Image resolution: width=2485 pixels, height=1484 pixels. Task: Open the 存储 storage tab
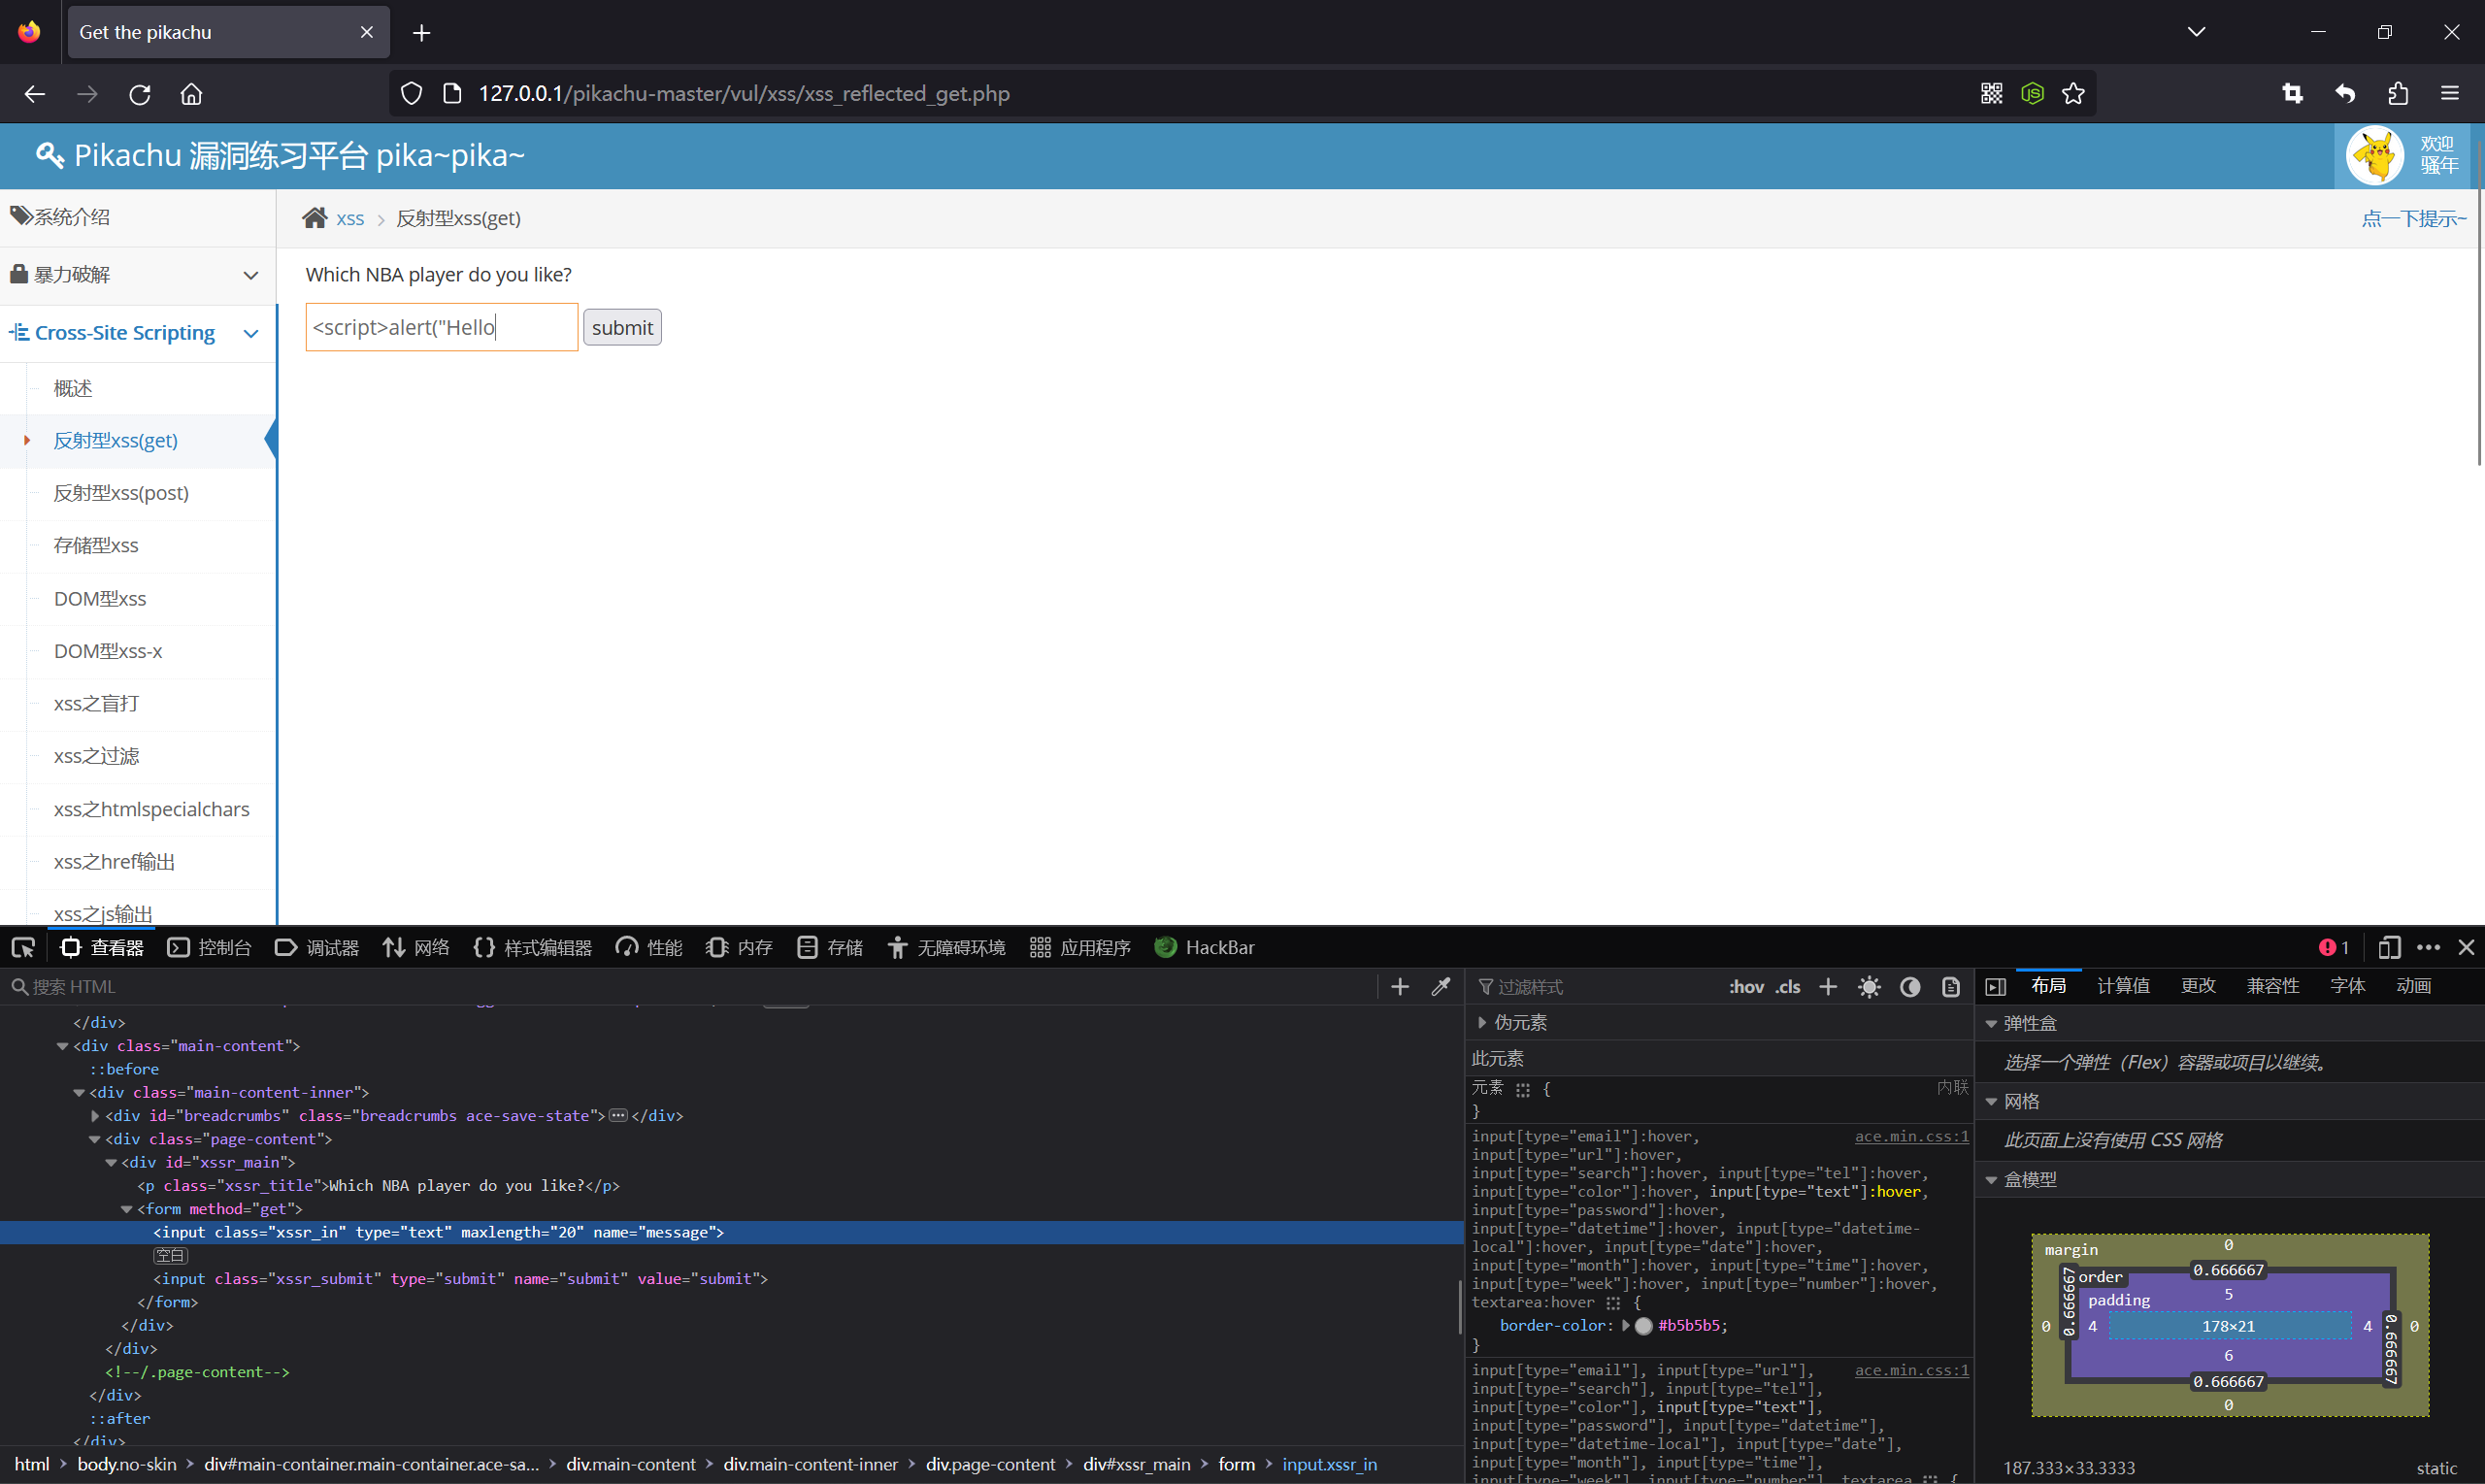coord(830,947)
